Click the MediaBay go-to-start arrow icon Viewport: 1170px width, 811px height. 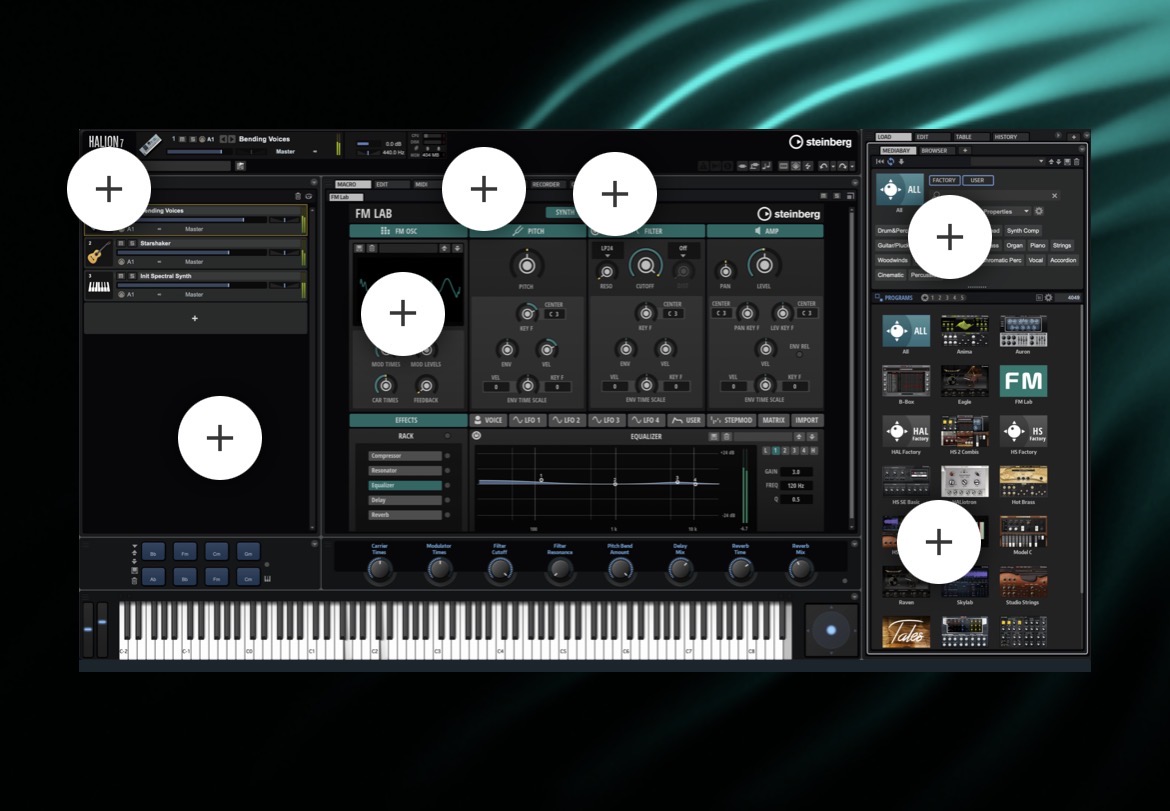pos(880,161)
